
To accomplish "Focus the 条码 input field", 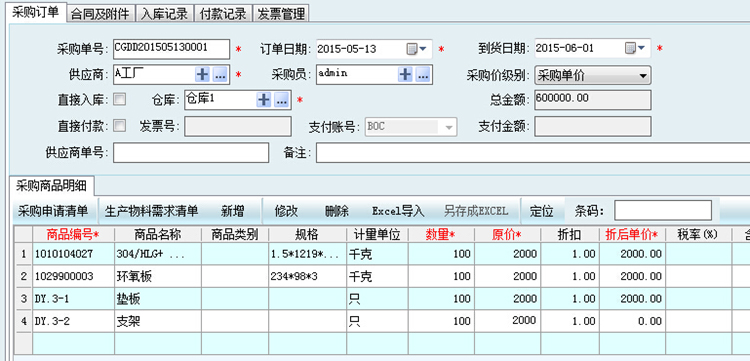I will point(663,210).
